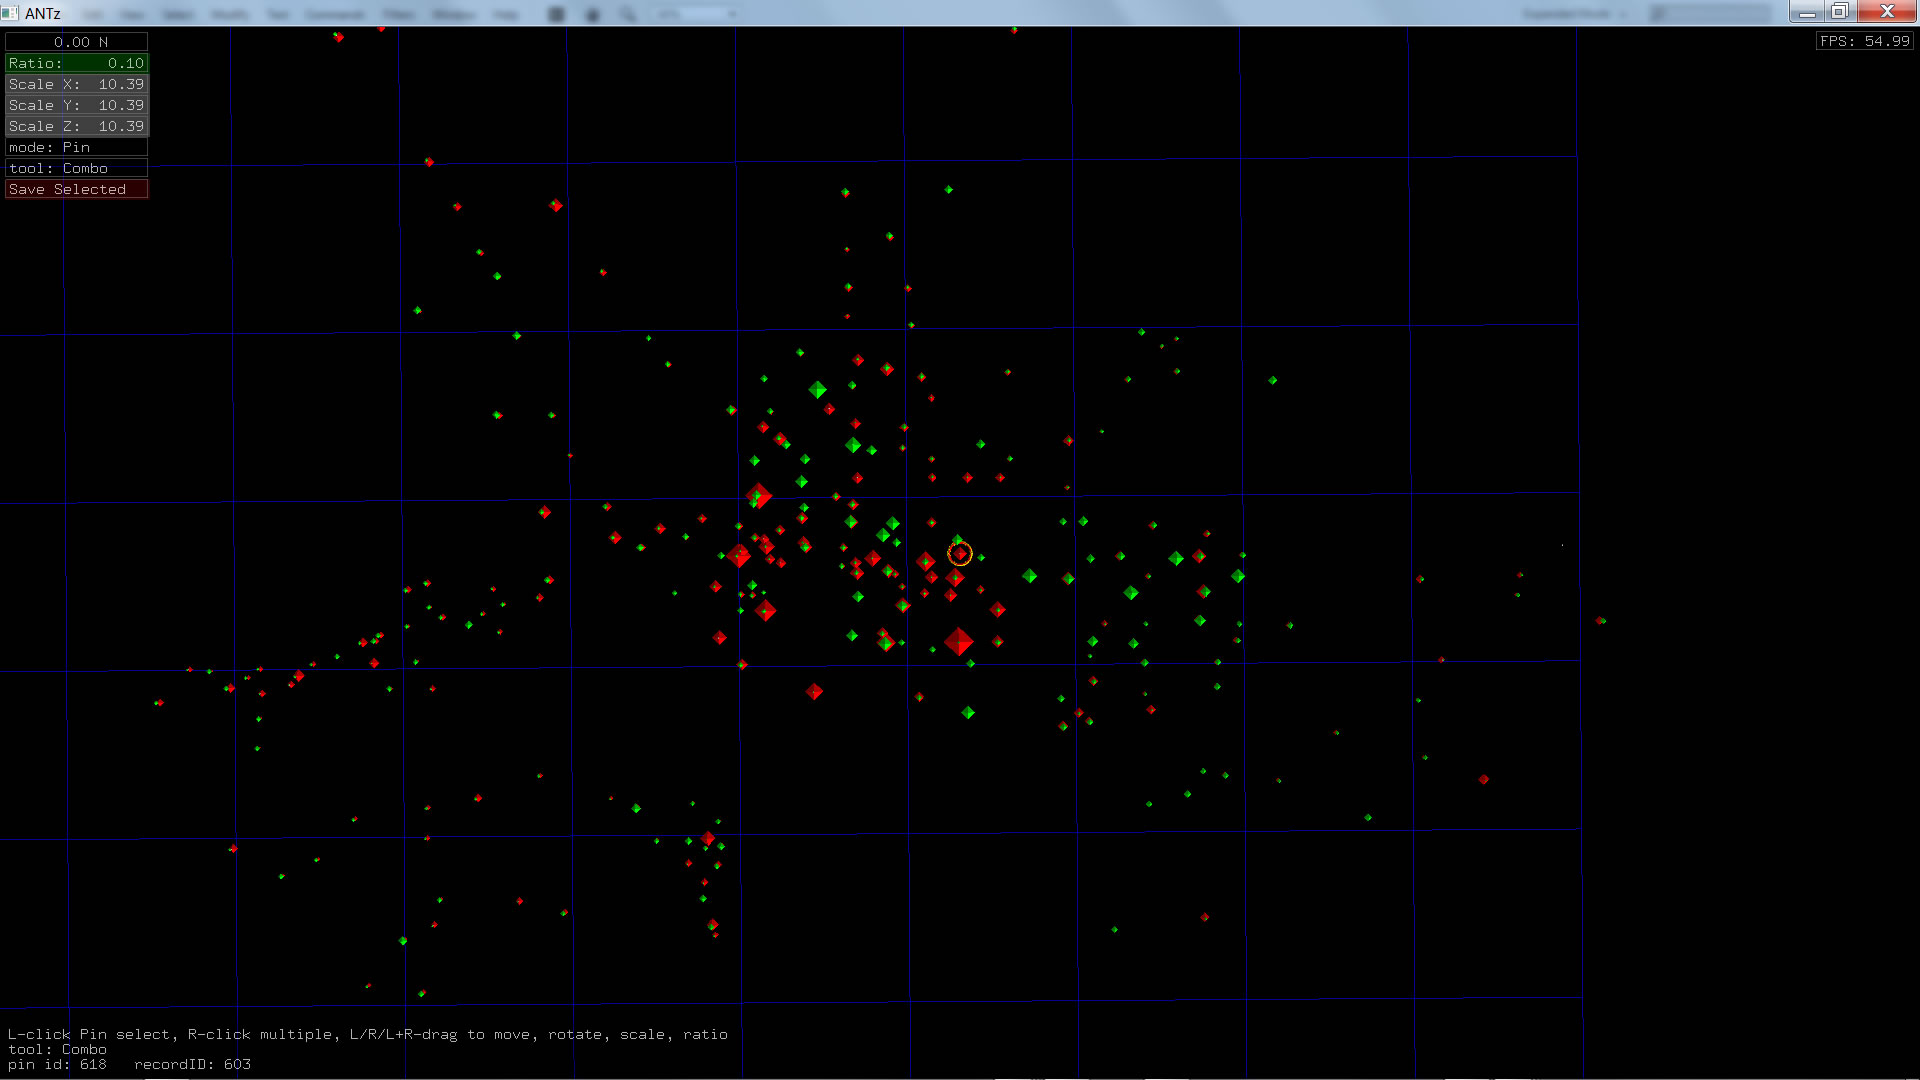Select the Scale Z field
1920x1080 pixels.
(76, 126)
